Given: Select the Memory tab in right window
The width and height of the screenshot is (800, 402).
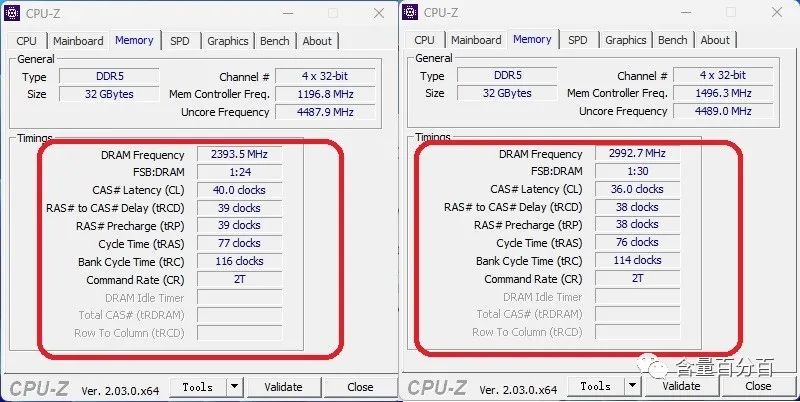Looking at the screenshot, I should tap(532, 39).
